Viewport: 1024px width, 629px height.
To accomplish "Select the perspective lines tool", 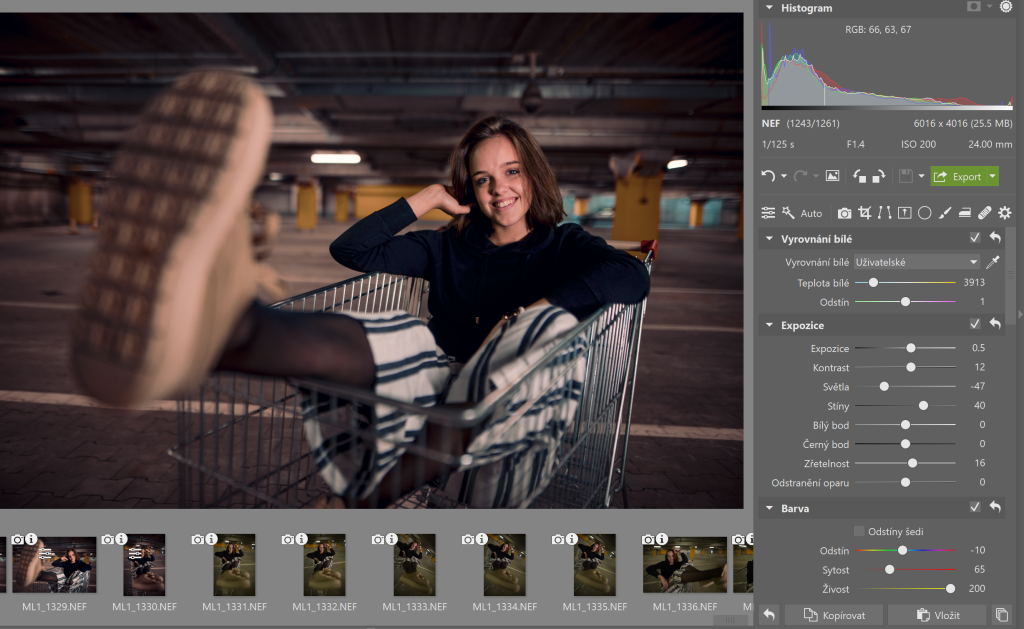I will pyautogui.click(x=884, y=213).
